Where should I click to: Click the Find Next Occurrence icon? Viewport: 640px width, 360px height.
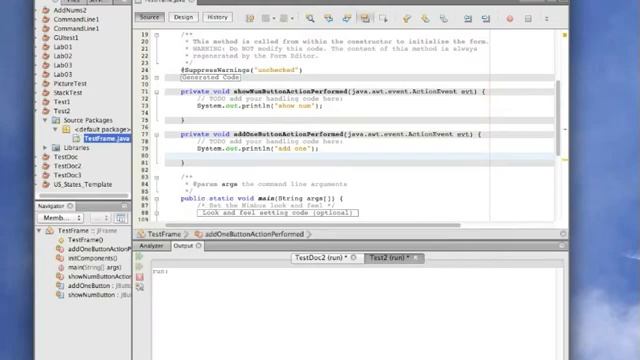tap(347, 18)
